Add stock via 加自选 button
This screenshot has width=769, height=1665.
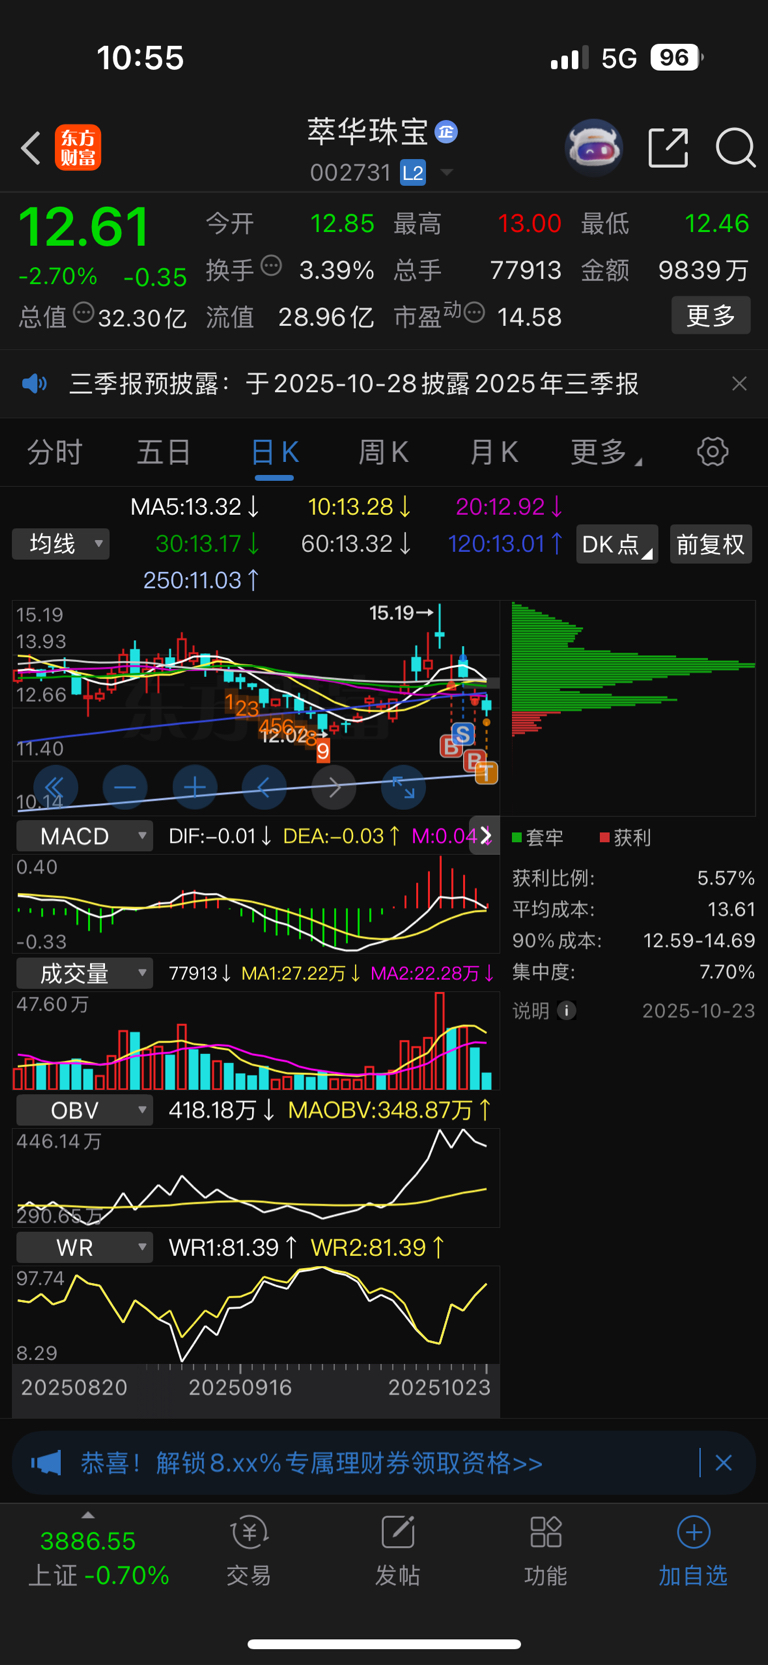pos(693,1551)
